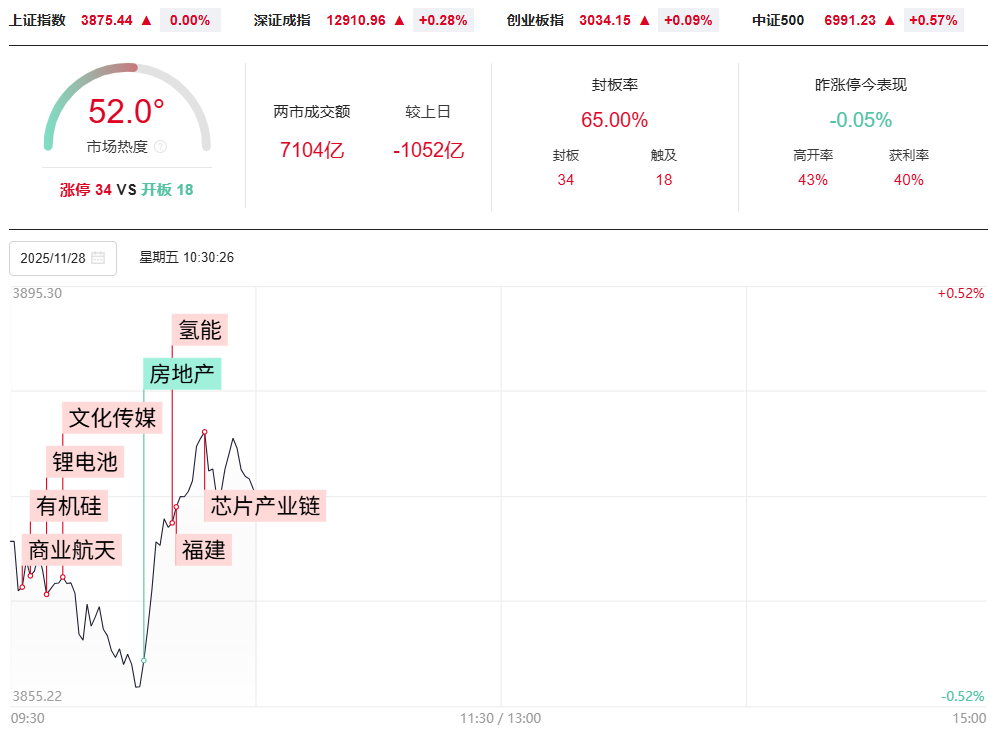This screenshot has height=739, width=994.
Task: Click the 两市成交额 7104亿 value
Action: coord(312,150)
